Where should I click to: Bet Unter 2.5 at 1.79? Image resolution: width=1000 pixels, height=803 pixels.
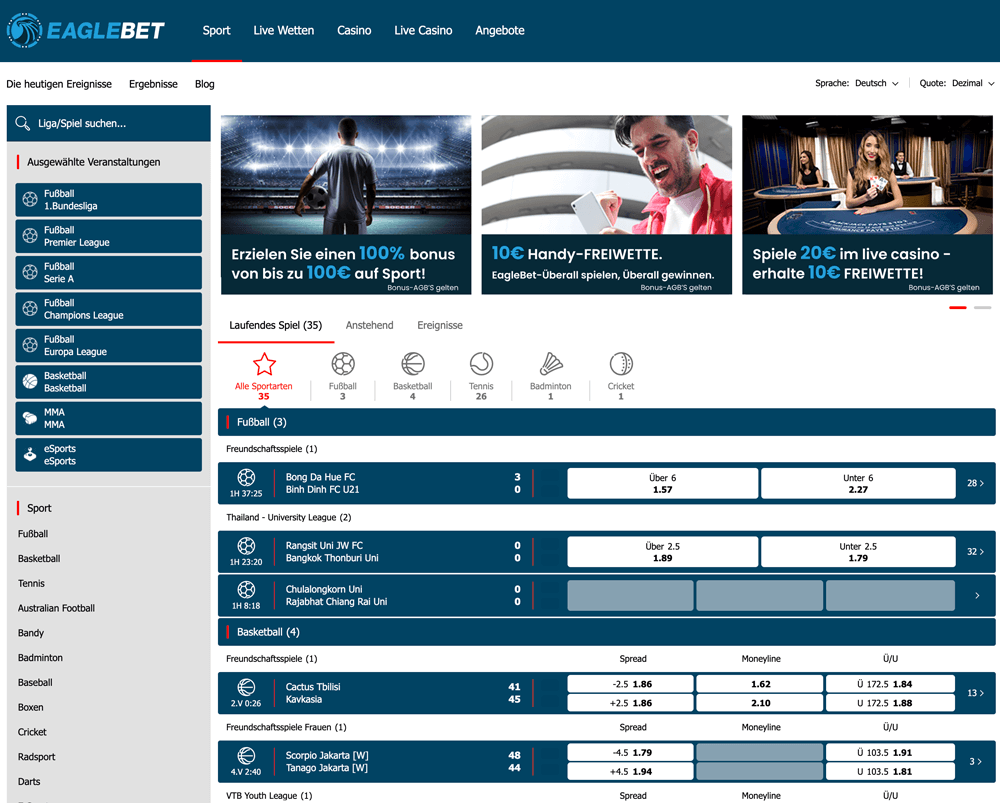tap(858, 552)
